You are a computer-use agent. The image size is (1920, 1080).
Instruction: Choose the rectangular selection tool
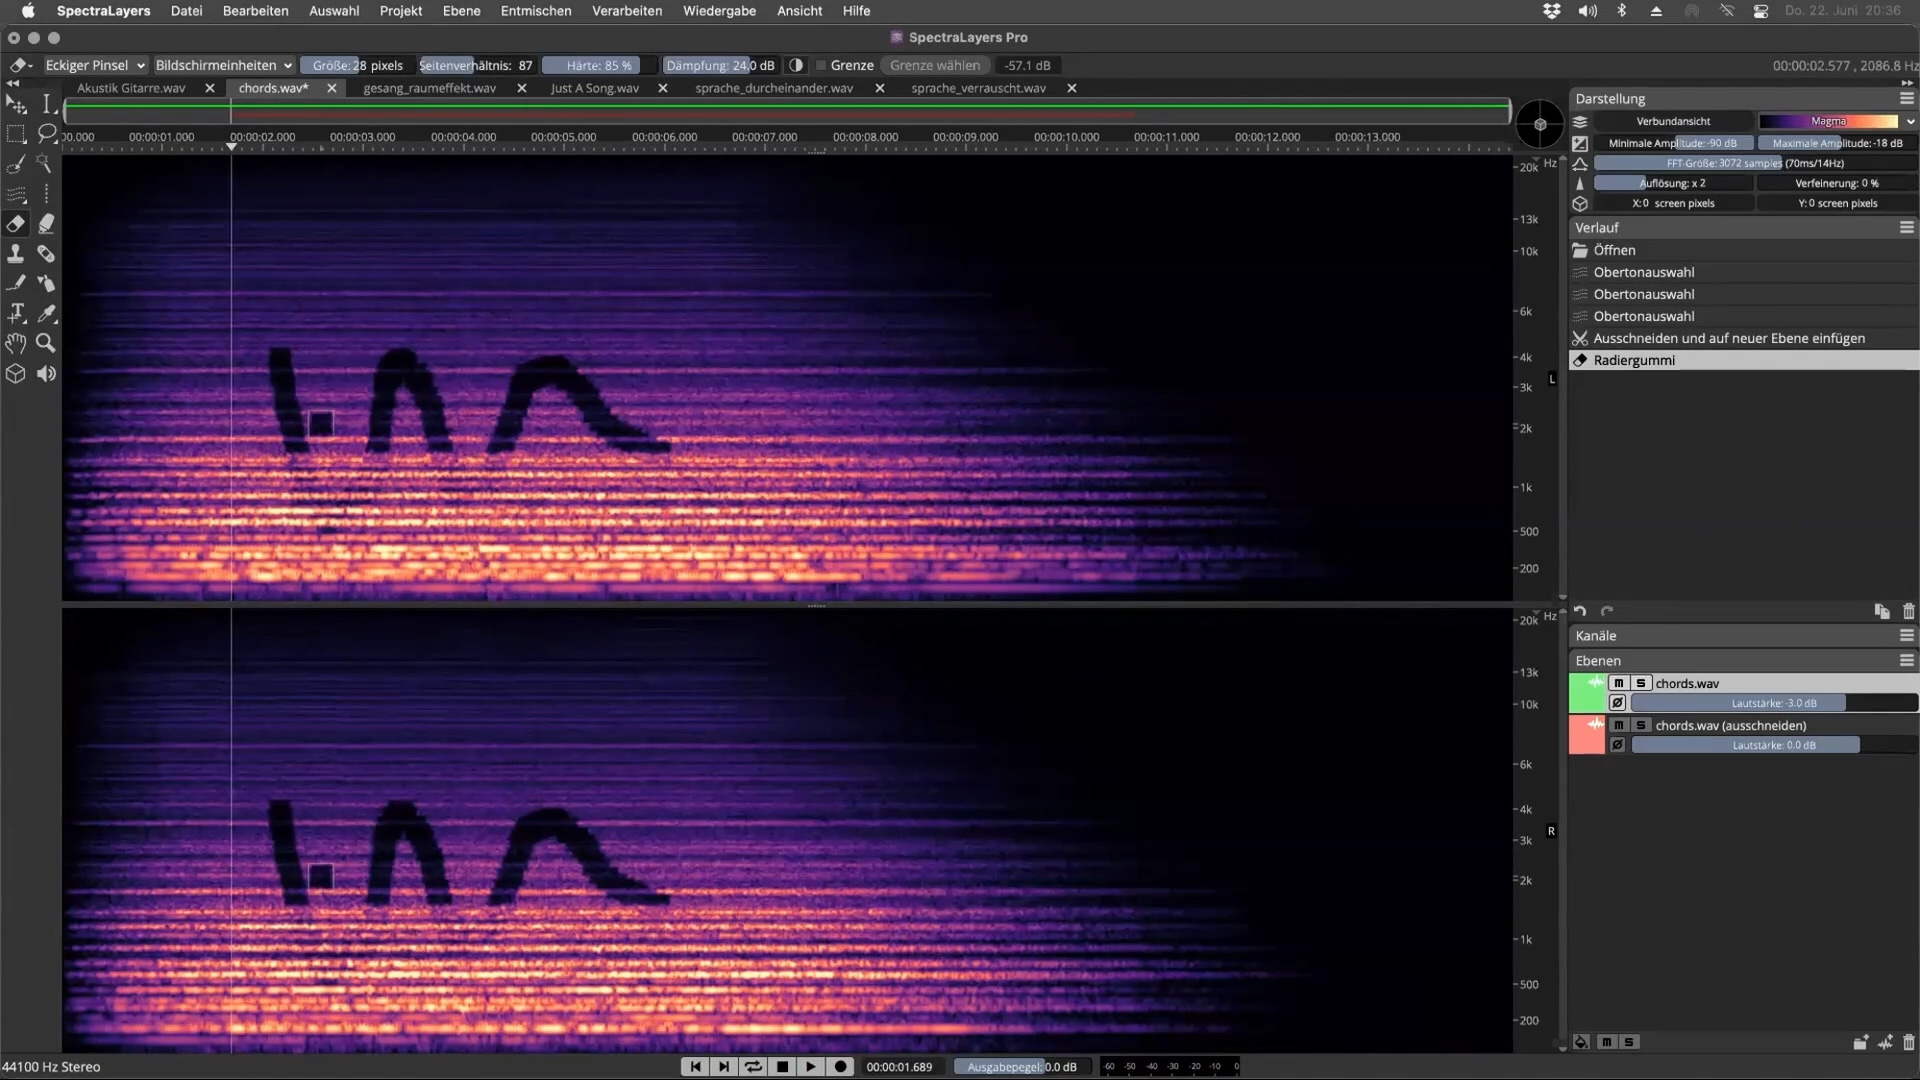click(x=16, y=134)
